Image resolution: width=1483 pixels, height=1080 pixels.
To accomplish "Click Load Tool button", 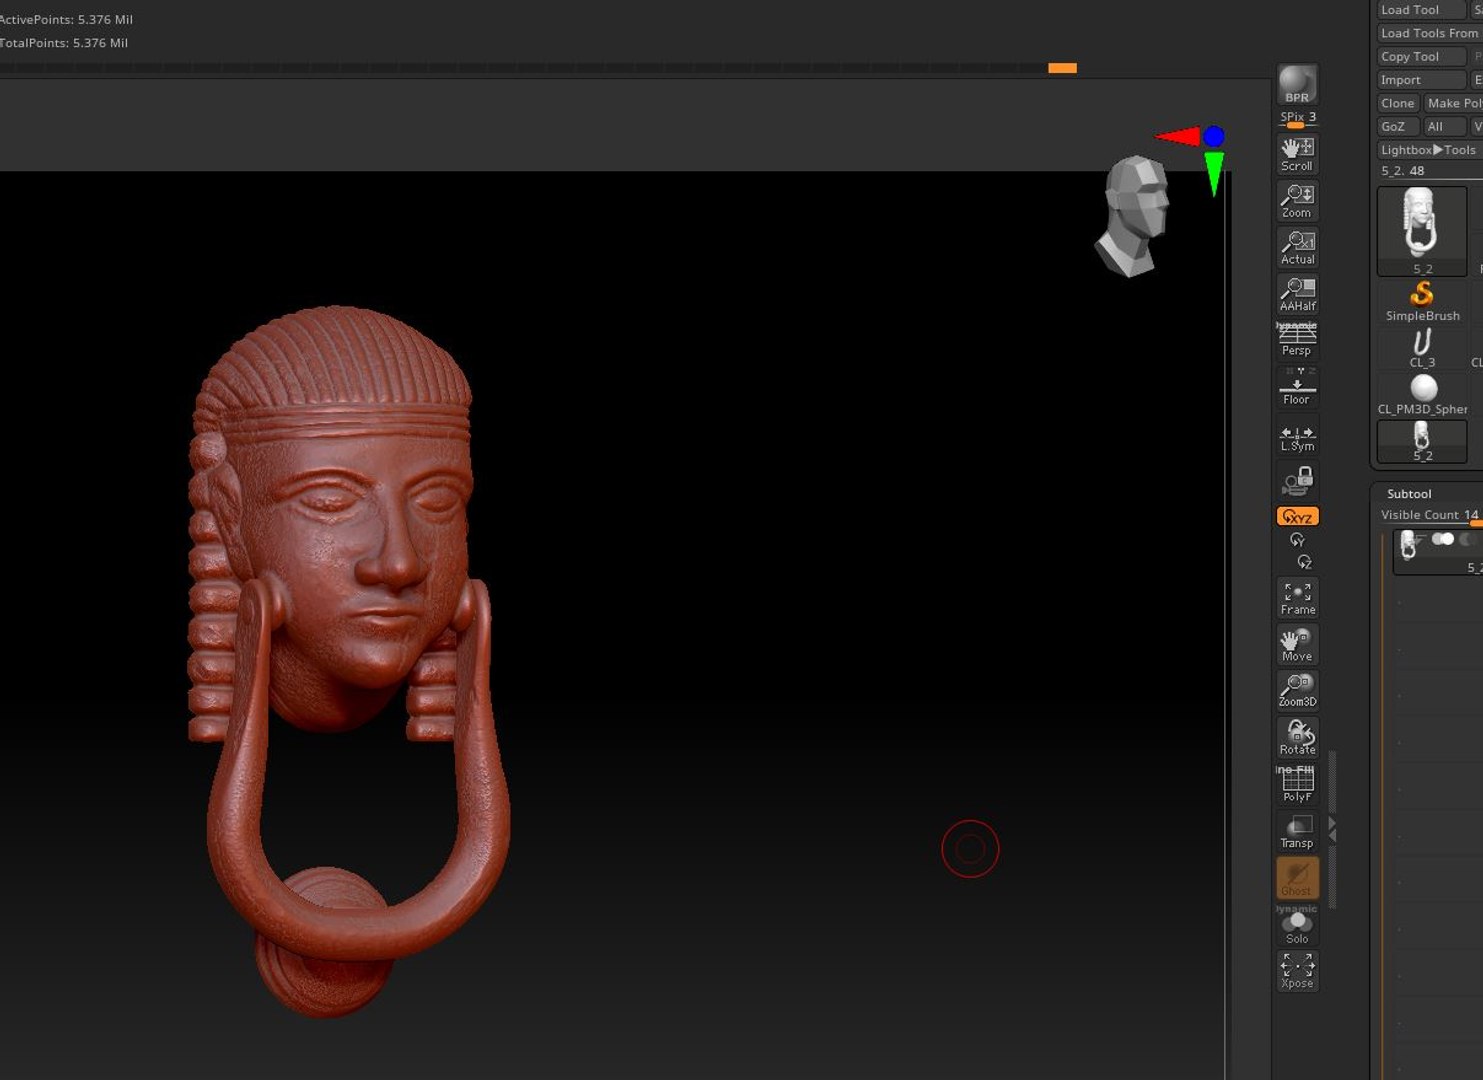I will coord(1421,10).
